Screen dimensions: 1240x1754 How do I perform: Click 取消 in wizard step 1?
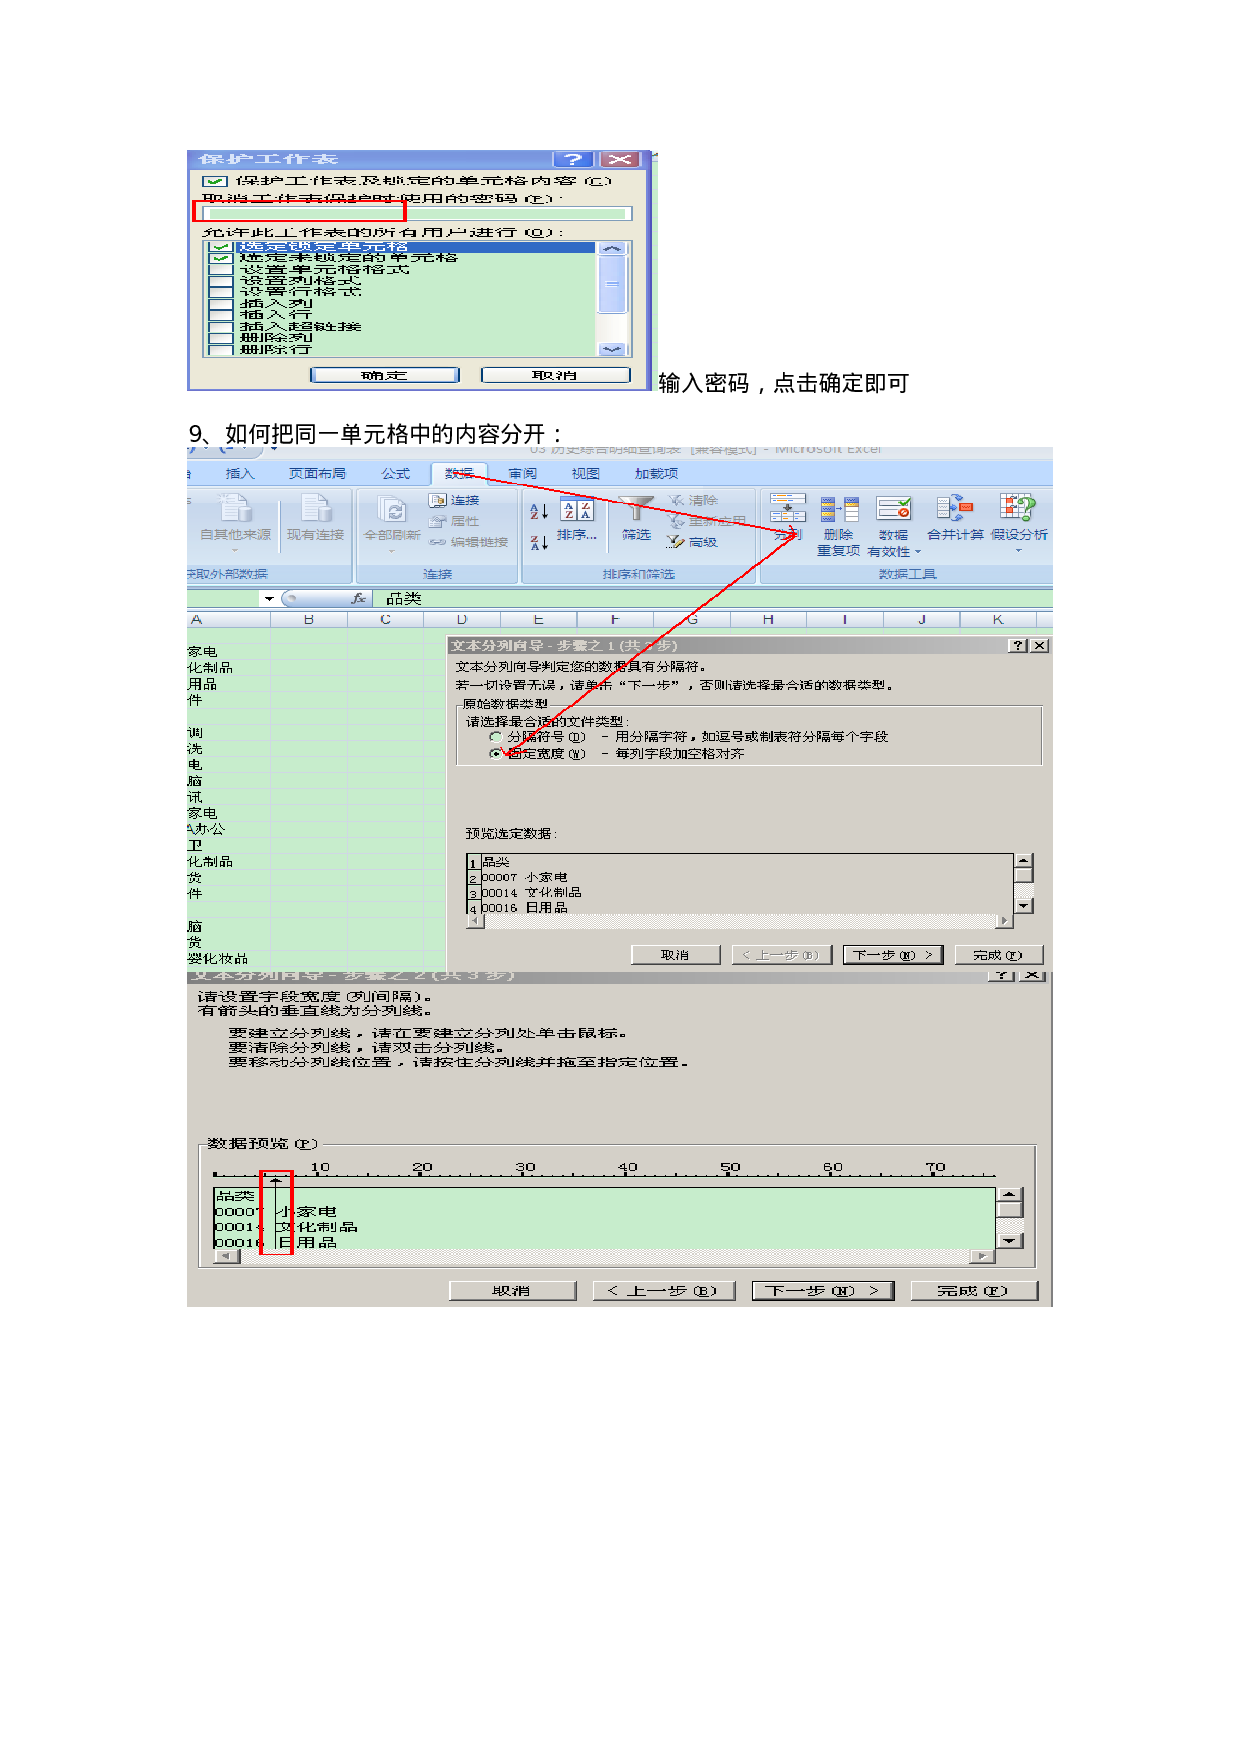click(675, 955)
